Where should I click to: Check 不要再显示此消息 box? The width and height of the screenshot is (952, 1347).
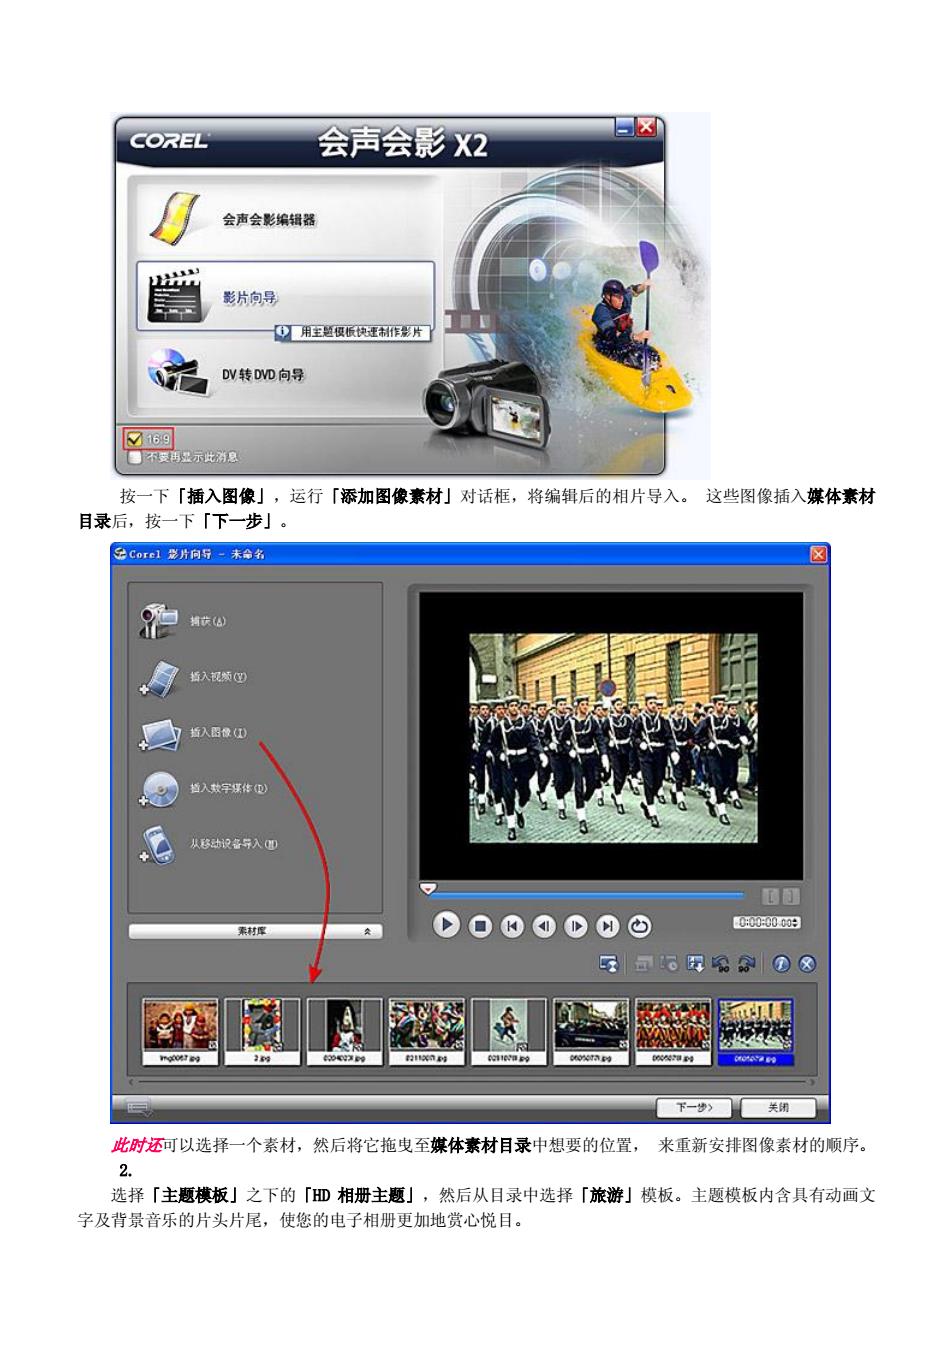coord(135,457)
